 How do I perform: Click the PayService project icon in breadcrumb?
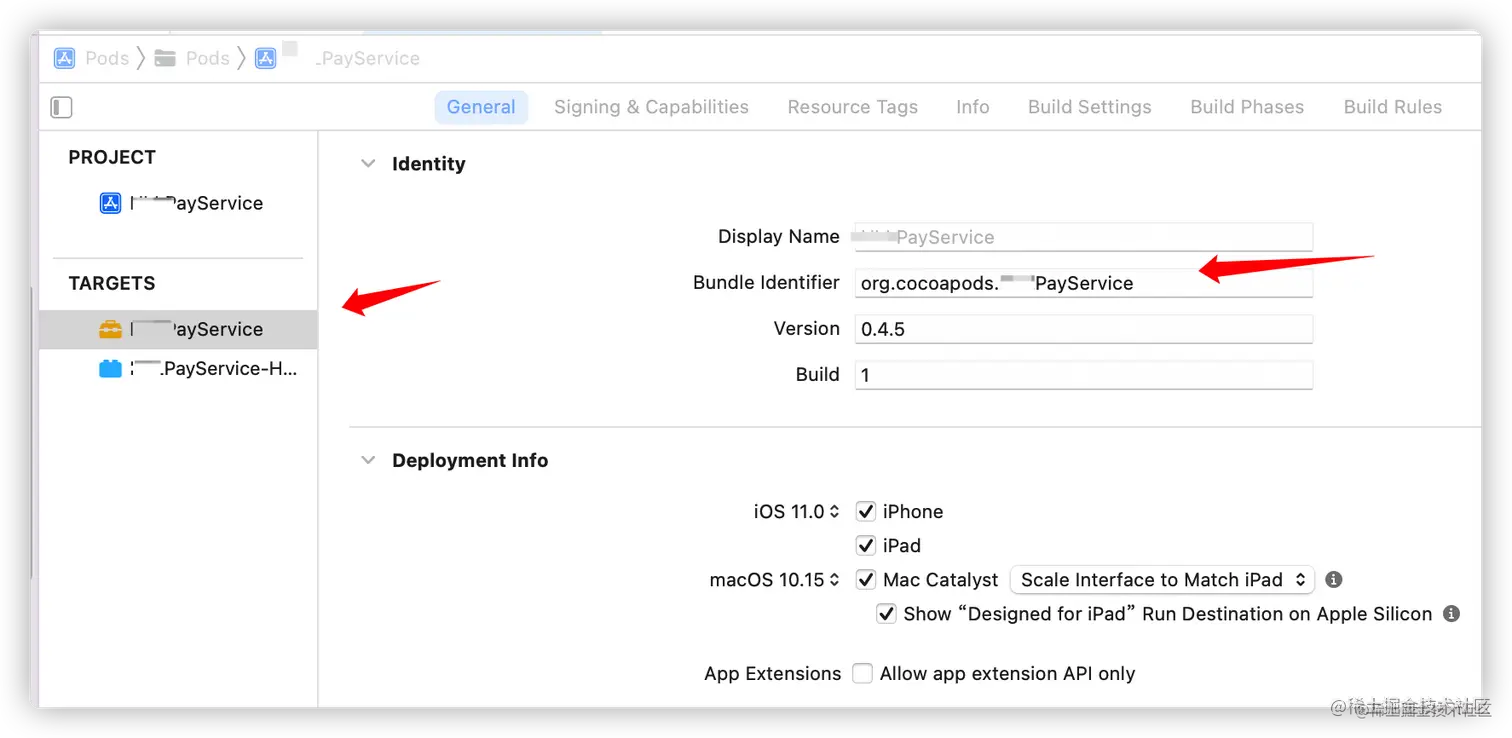pyautogui.click(x=265, y=58)
